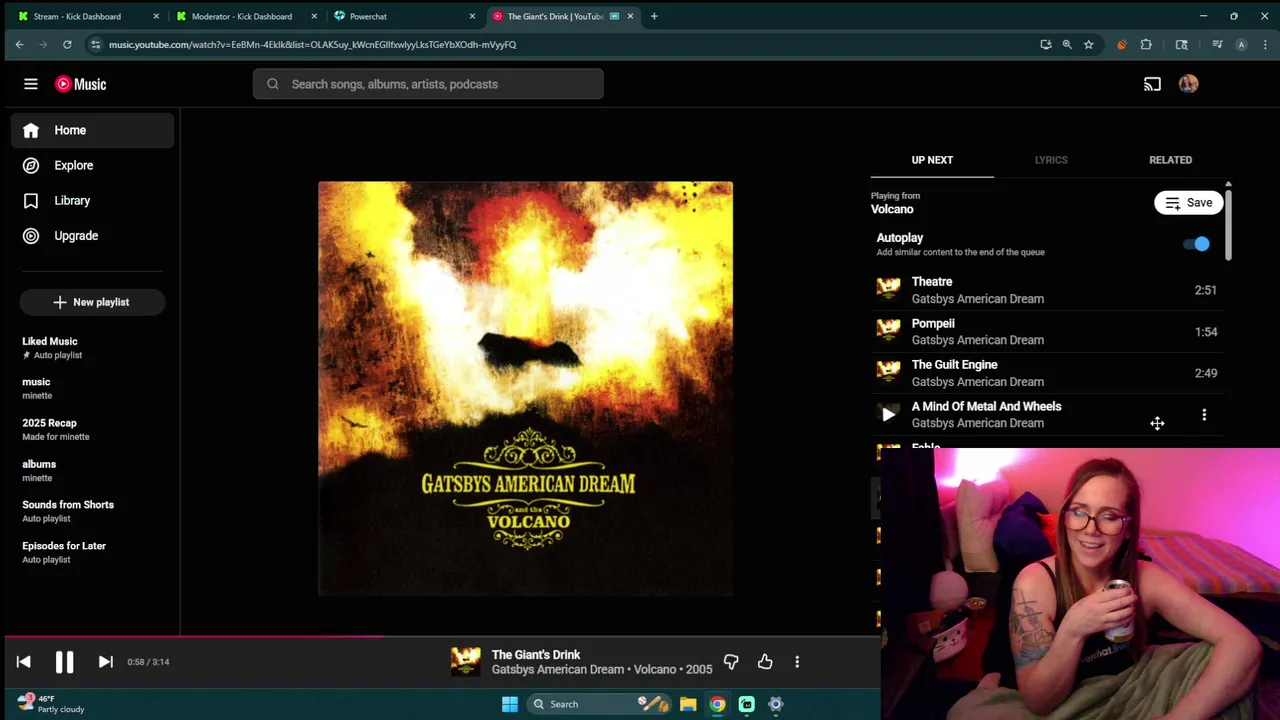Bookmark this page with star icon
Viewport: 1280px width, 720px height.
(1088, 44)
